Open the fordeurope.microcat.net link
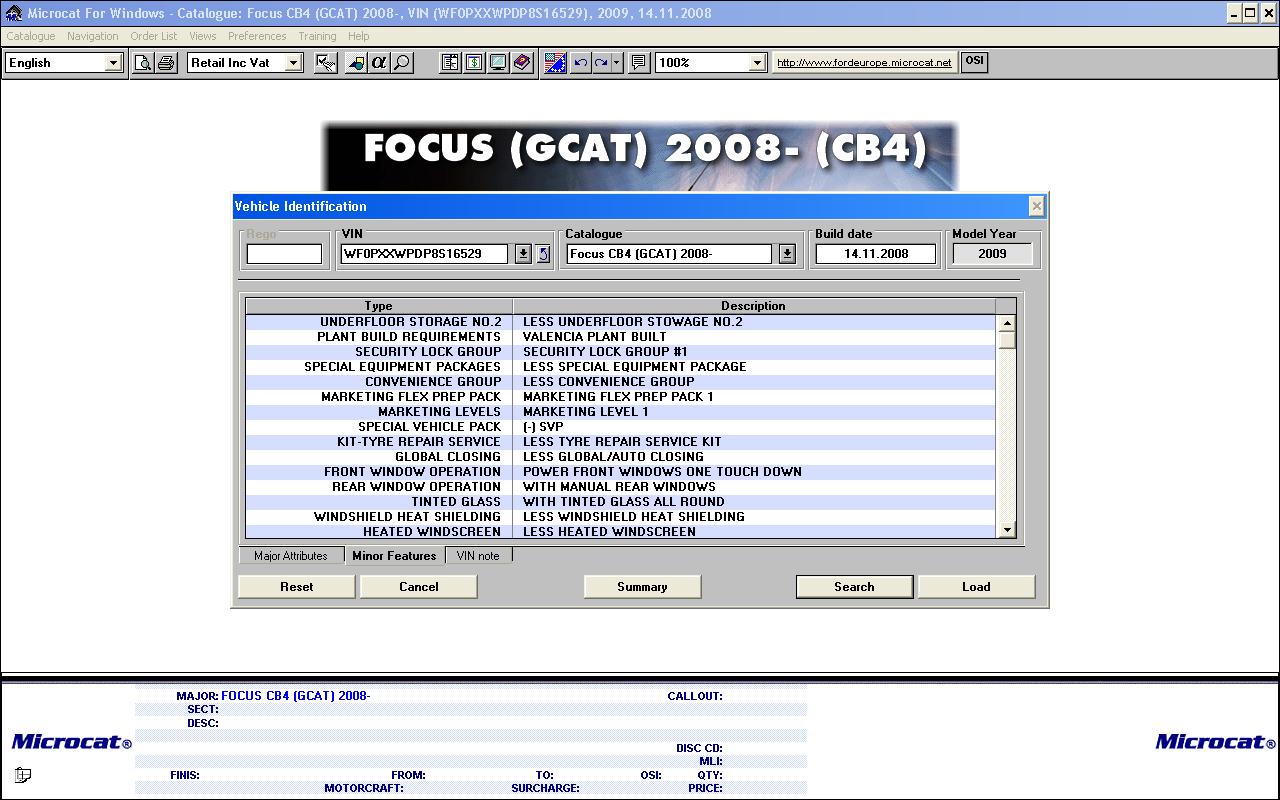1280x800 pixels. 864,62
